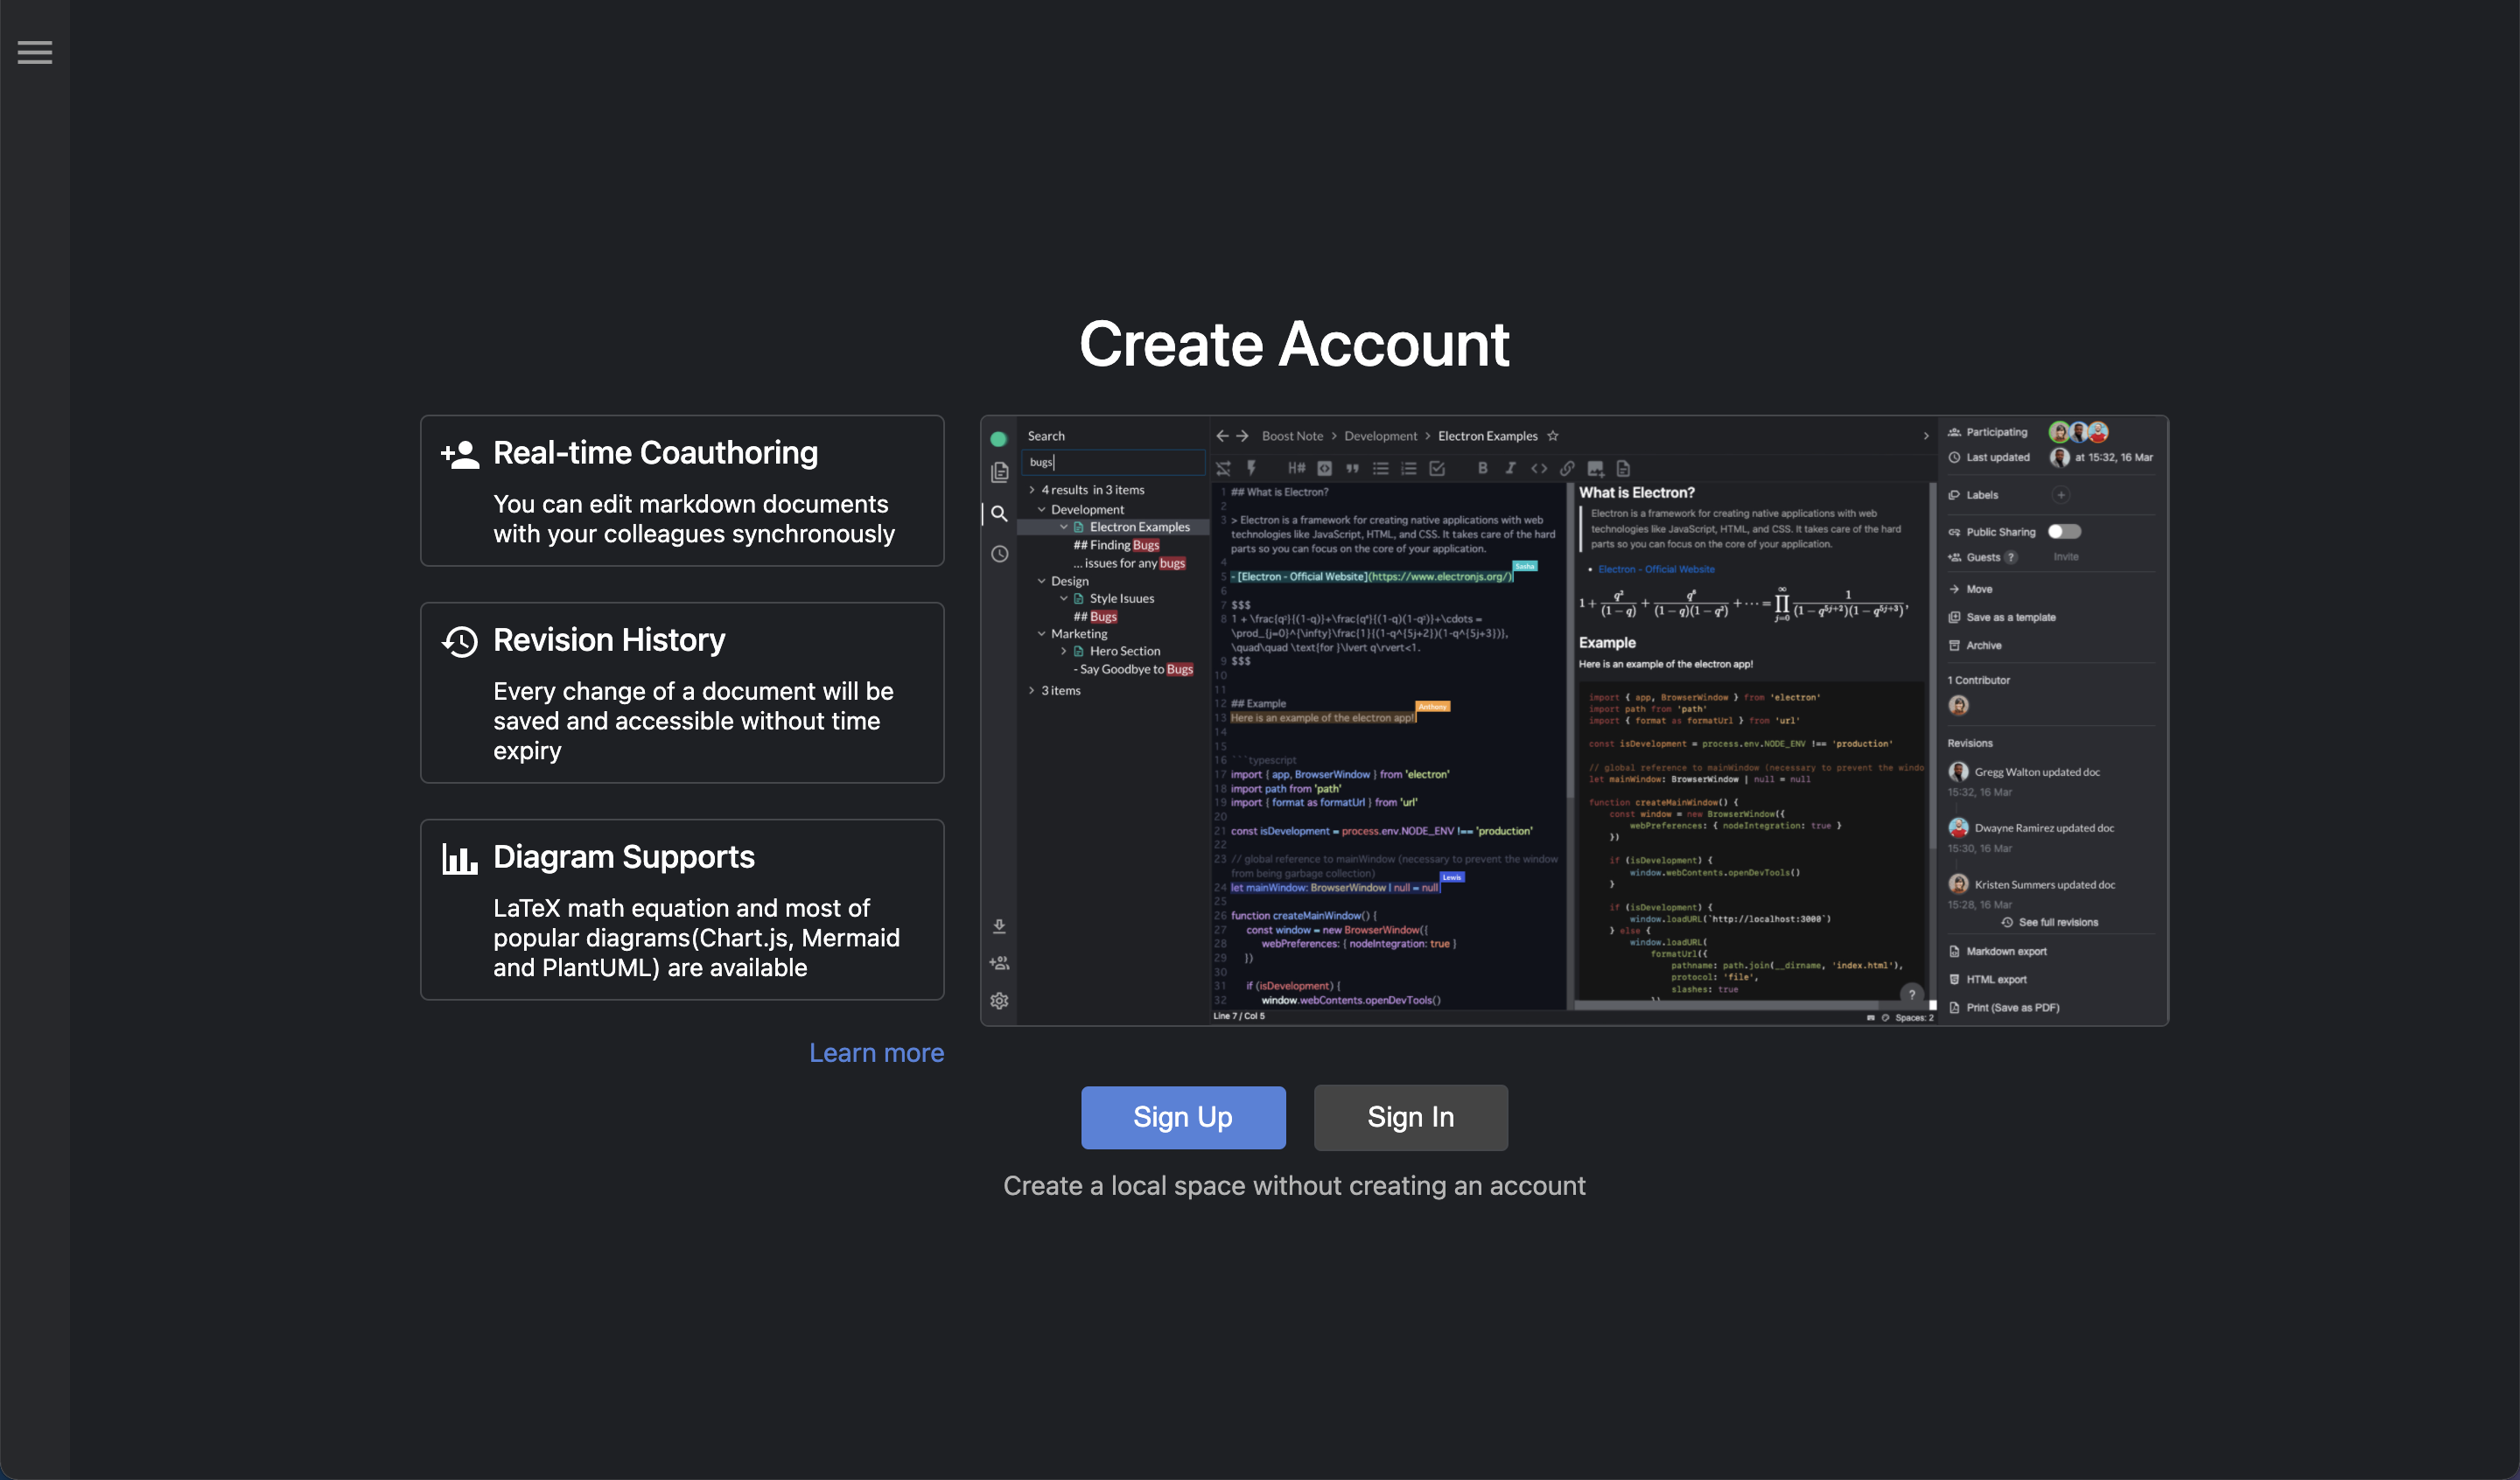Click the checklist checkbox icon in the editor toolbar
The height and width of the screenshot is (1480, 2520).
[x=1437, y=468]
